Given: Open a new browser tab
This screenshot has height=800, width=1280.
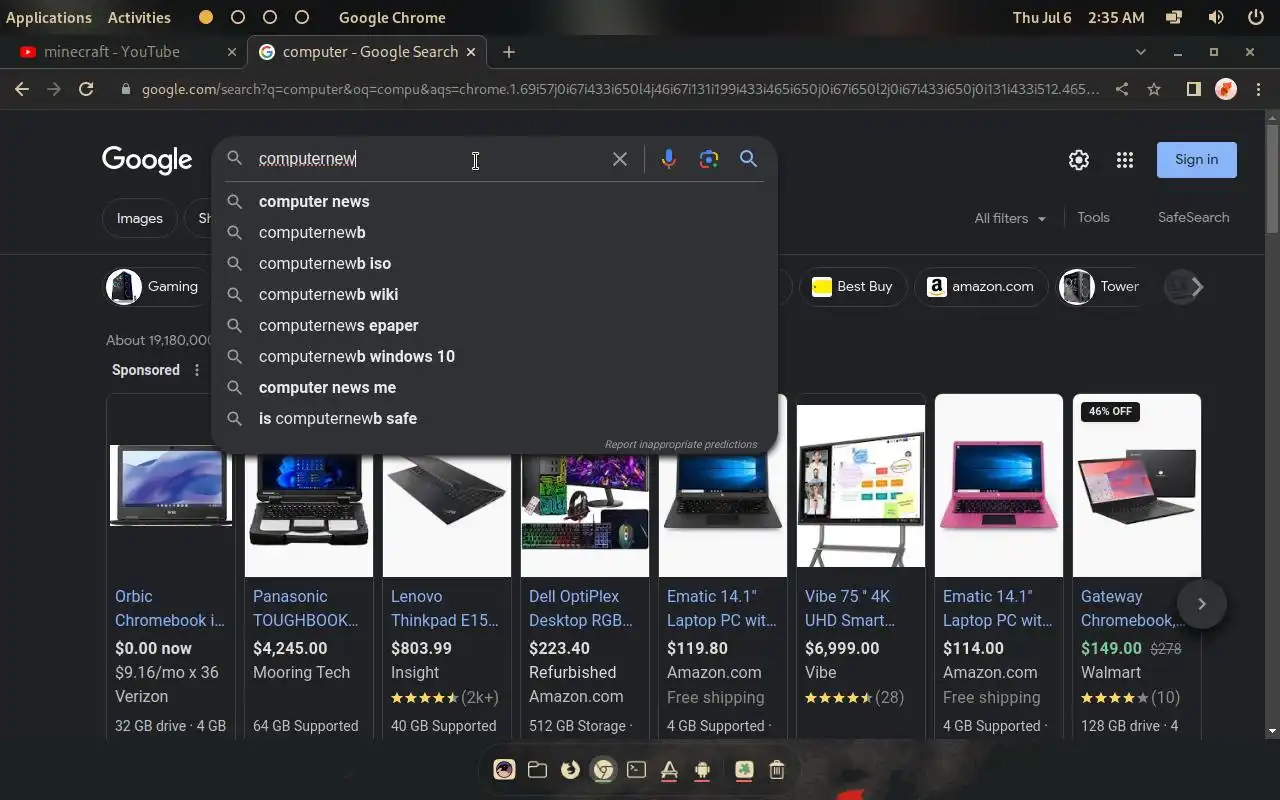Looking at the screenshot, I should [509, 52].
